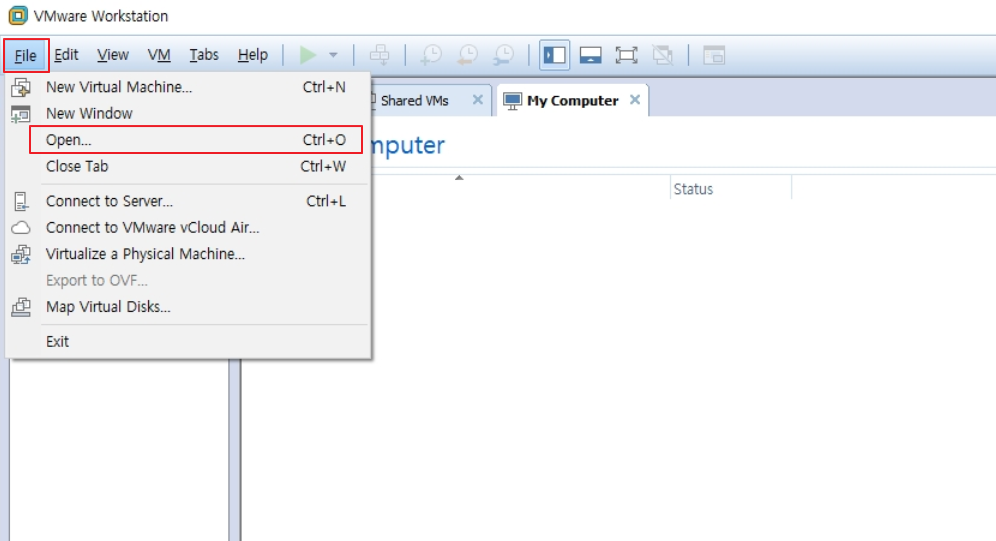Viewport: 996px width, 541px height.
Task: Click the New Window menu icon
Action: coord(20,114)
